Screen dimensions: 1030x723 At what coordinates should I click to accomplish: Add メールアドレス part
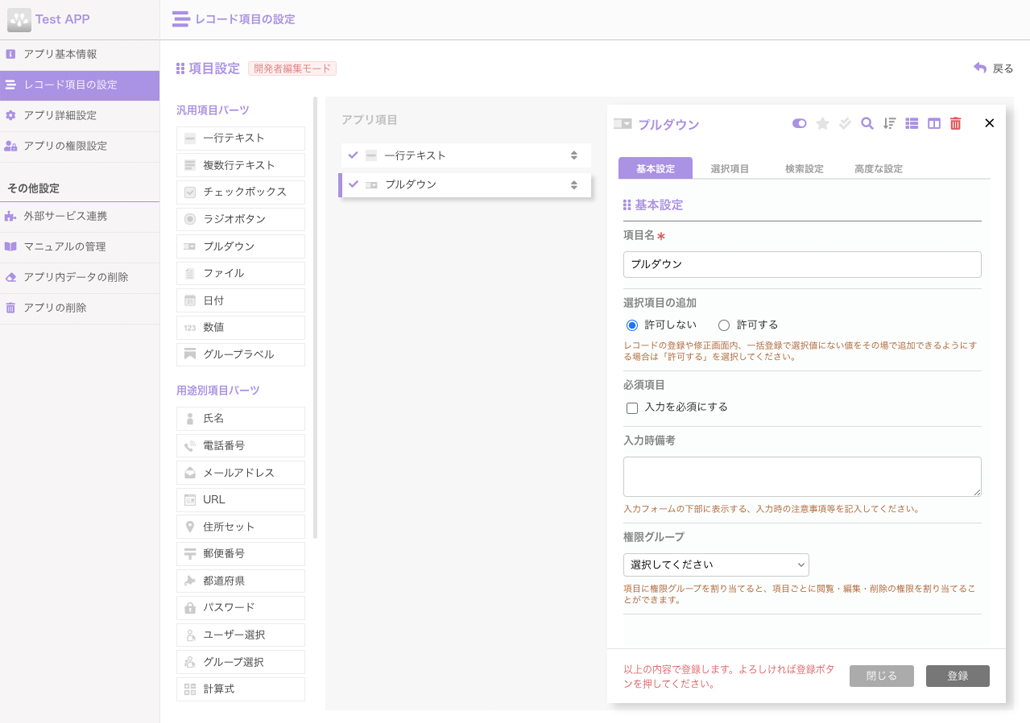click(240, 473)
